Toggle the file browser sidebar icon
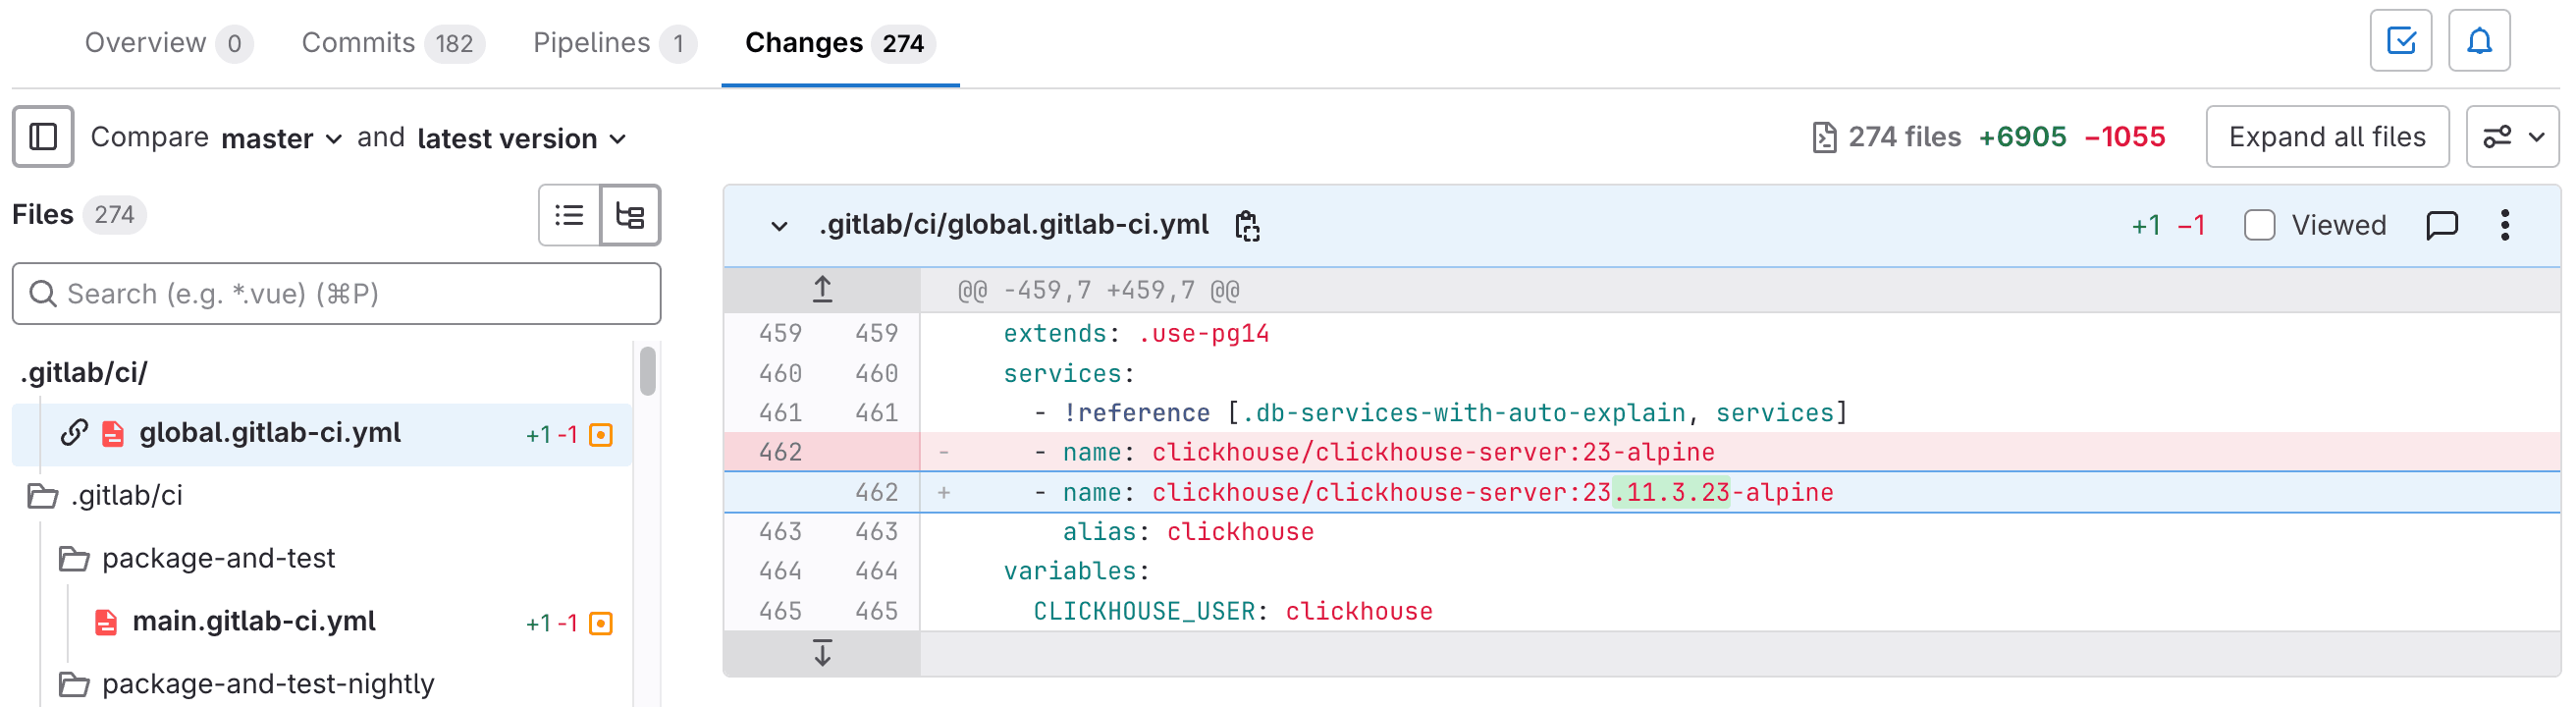The image size is (2576, 707). click(x=43, y=136)
